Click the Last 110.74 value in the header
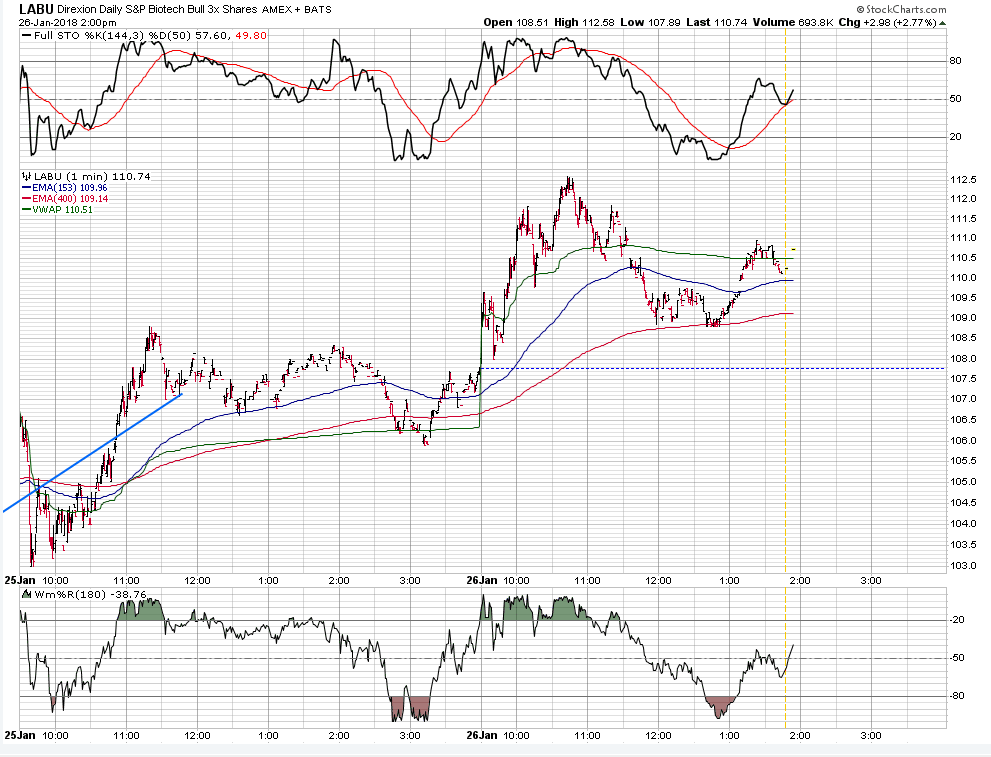991x757 pixels. (x=716, y=22)
